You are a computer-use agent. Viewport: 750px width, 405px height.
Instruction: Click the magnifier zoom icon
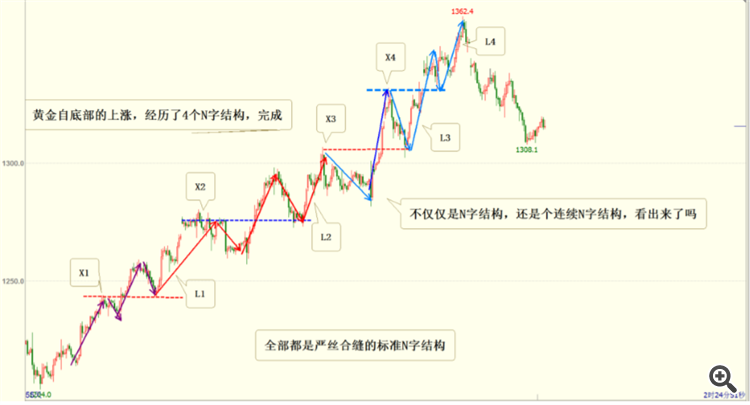coord(722,379)
